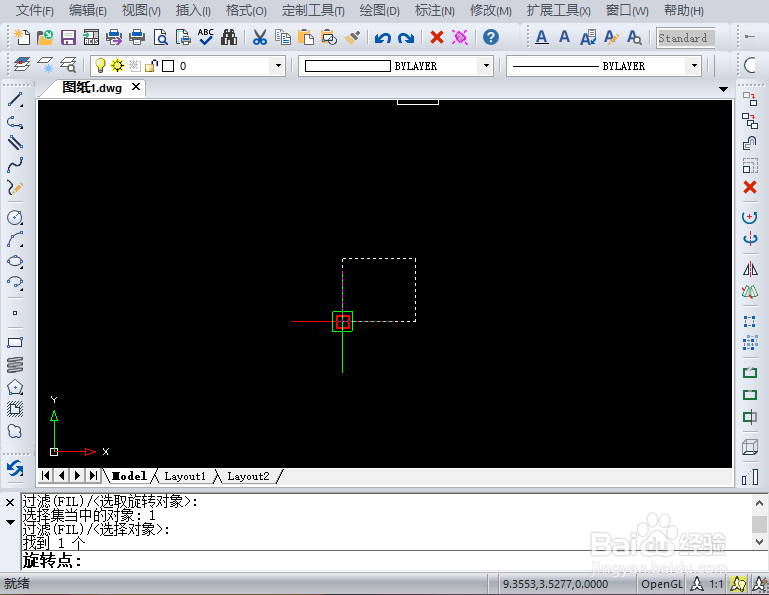Select the Array tool in right toolbar

(750, 322)
